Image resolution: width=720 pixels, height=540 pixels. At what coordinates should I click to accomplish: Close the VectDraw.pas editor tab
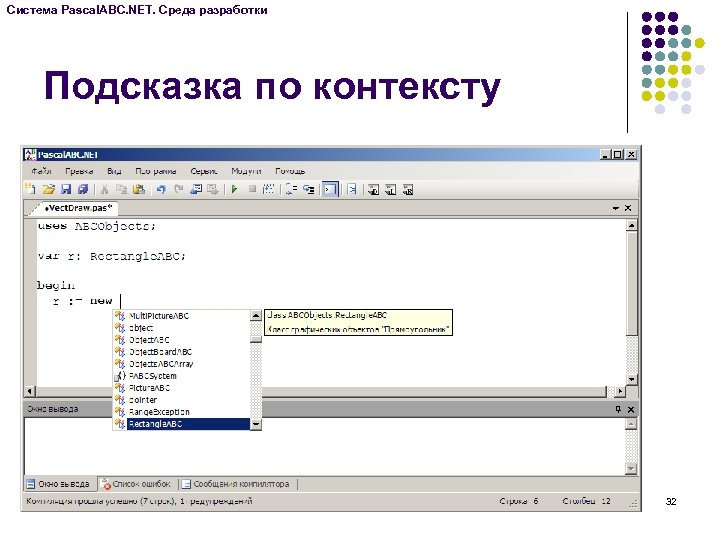pos(628,208)
